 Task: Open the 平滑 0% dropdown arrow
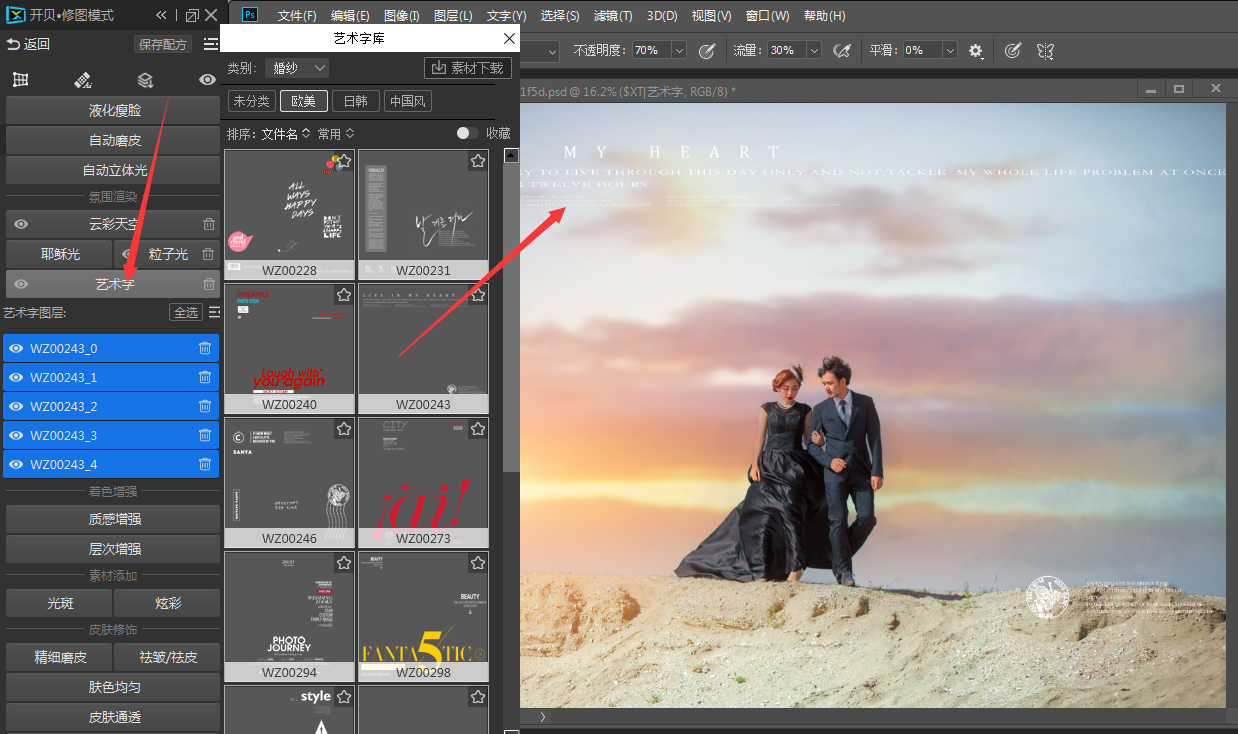[x=949, y=50]
